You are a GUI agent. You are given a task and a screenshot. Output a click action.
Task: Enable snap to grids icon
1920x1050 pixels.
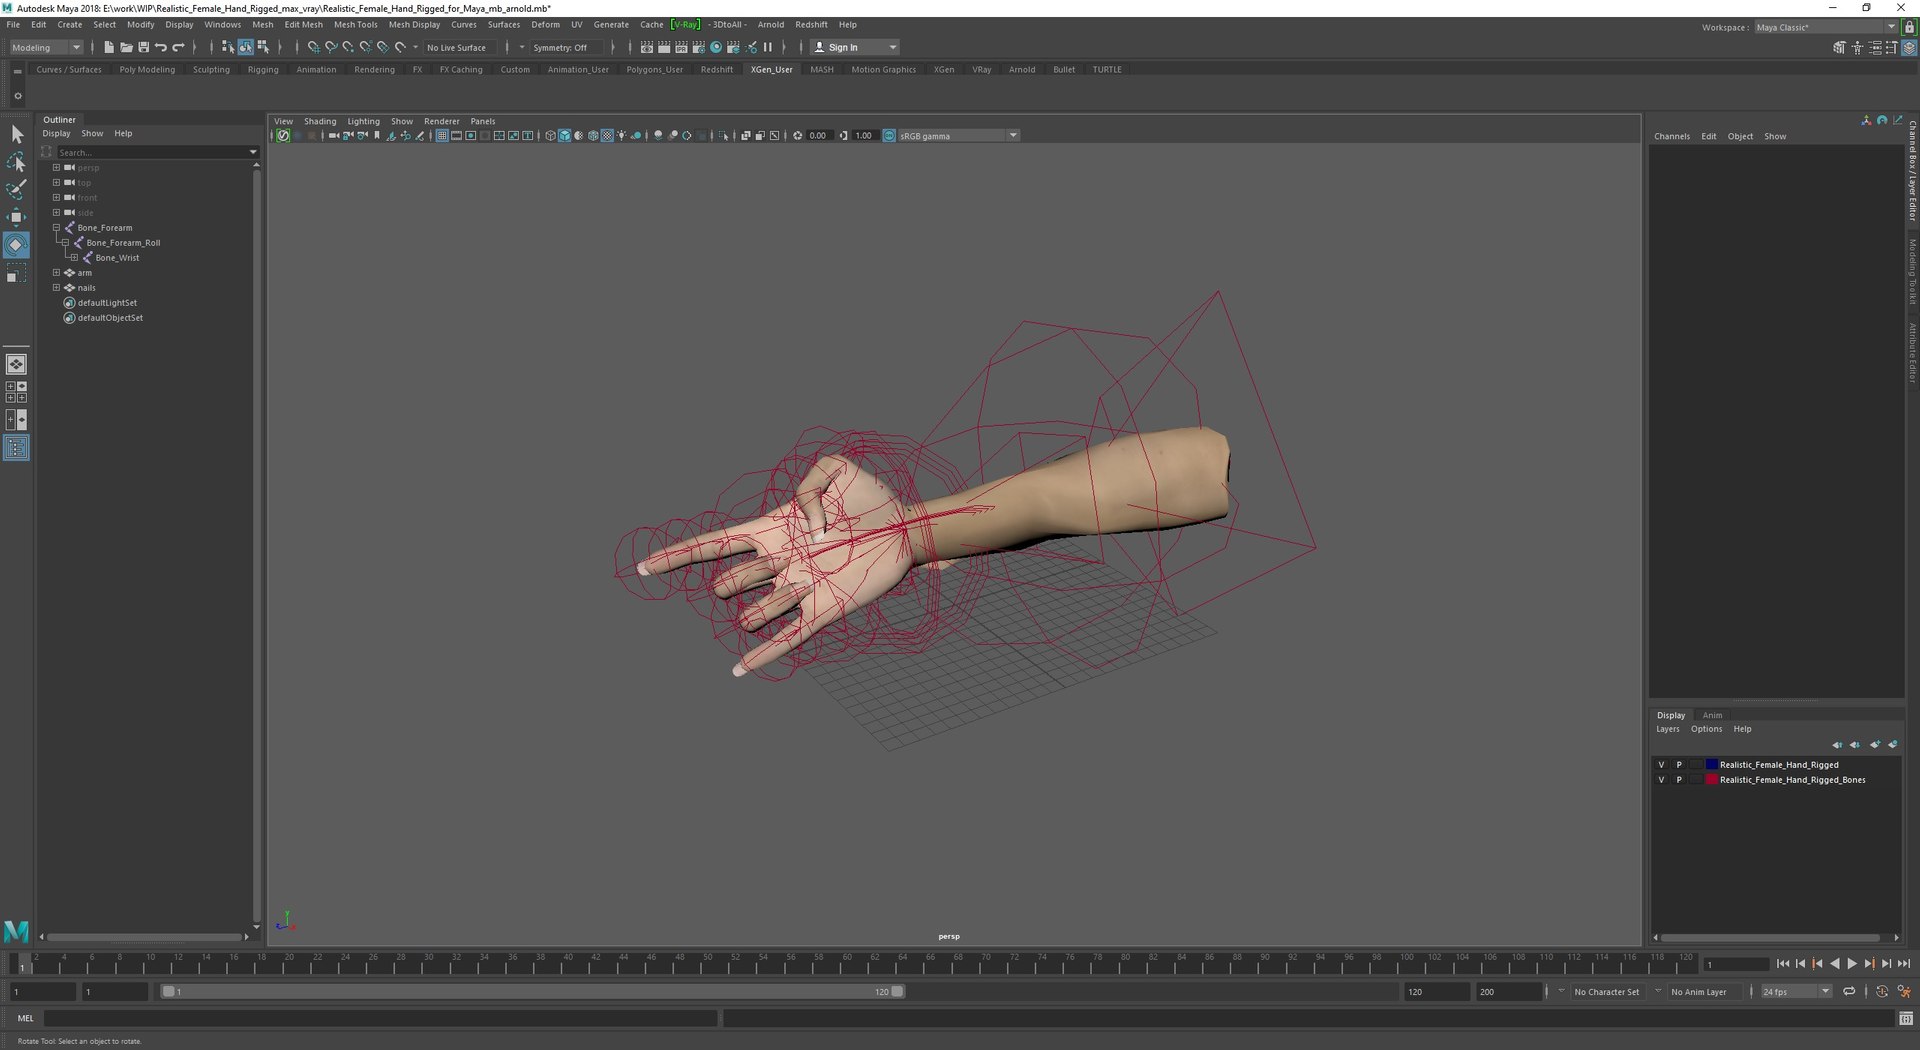point(314,47)
